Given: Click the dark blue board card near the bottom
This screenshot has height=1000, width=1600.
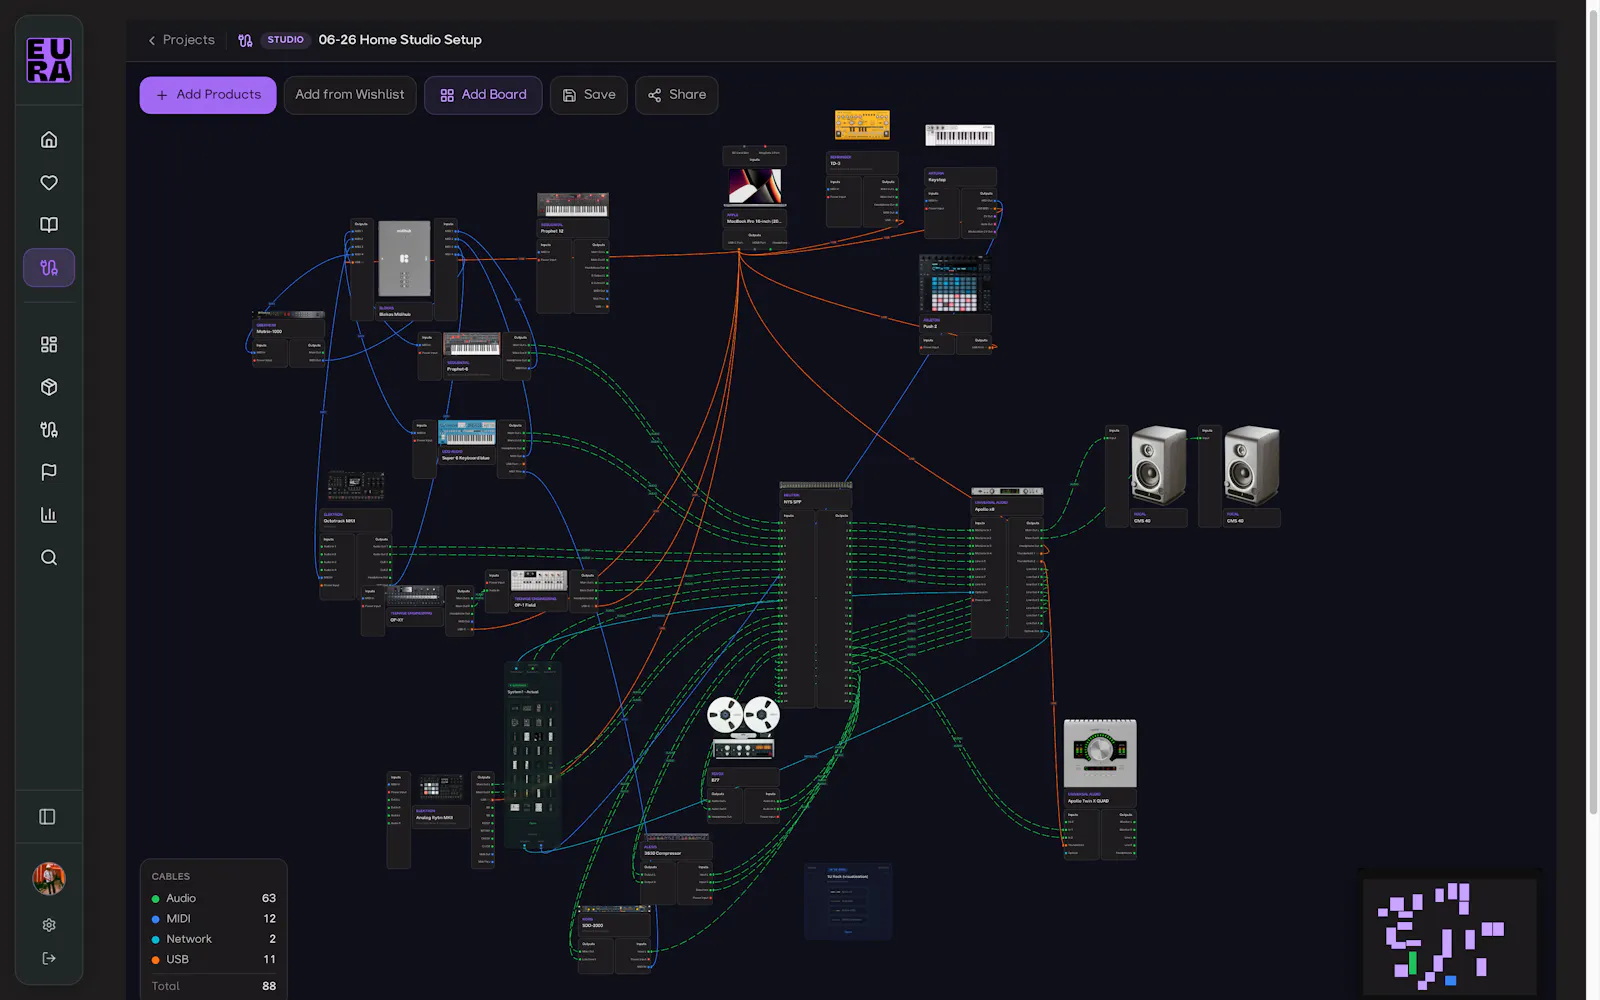Looking at the screenshot, I should (x=848, y=901).
